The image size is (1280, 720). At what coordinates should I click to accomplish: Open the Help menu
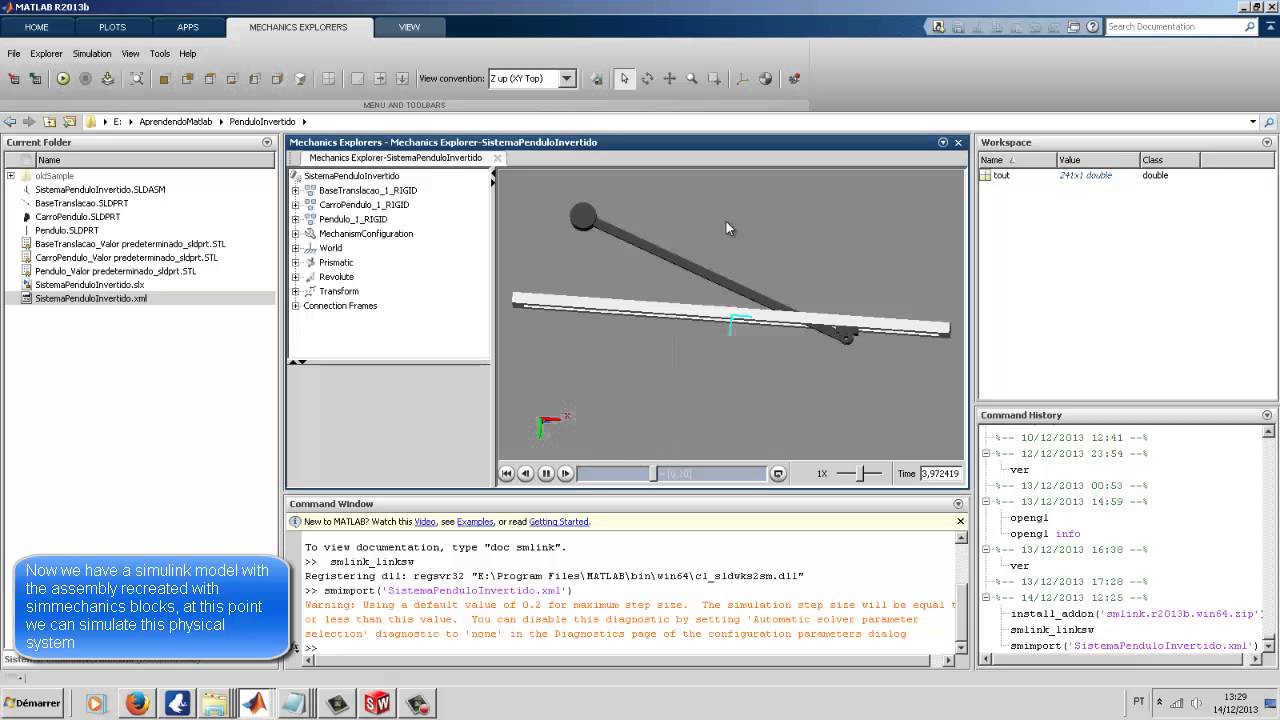point(188,54)
